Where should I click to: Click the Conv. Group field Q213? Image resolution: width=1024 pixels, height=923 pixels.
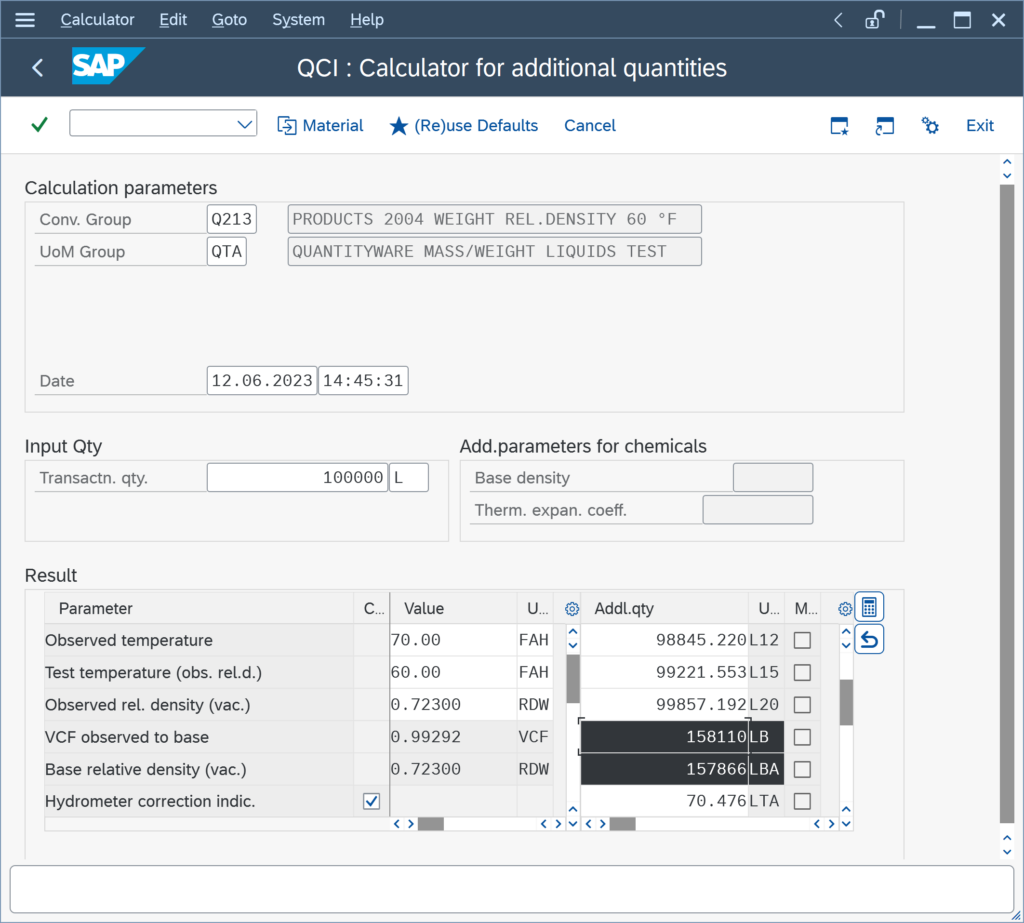[x=231, y=219]
